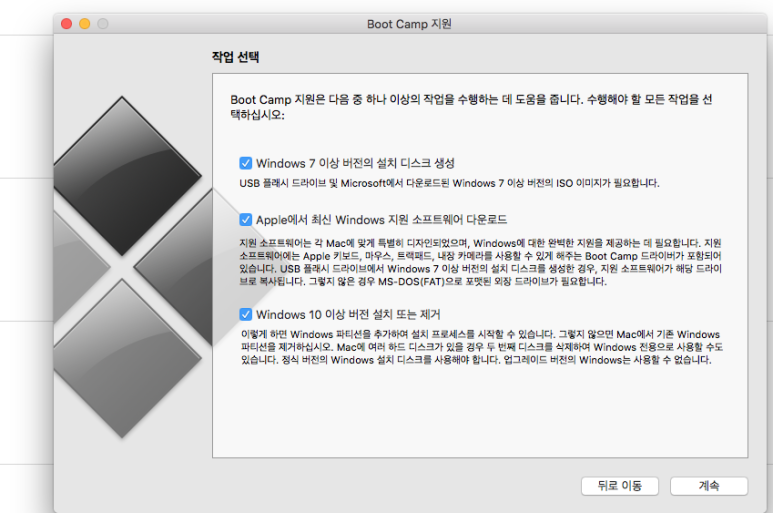Click the bottom diamond of Boot Camp logo
The height and width of the screenshot is (513, 773).
tap(123, 358)
